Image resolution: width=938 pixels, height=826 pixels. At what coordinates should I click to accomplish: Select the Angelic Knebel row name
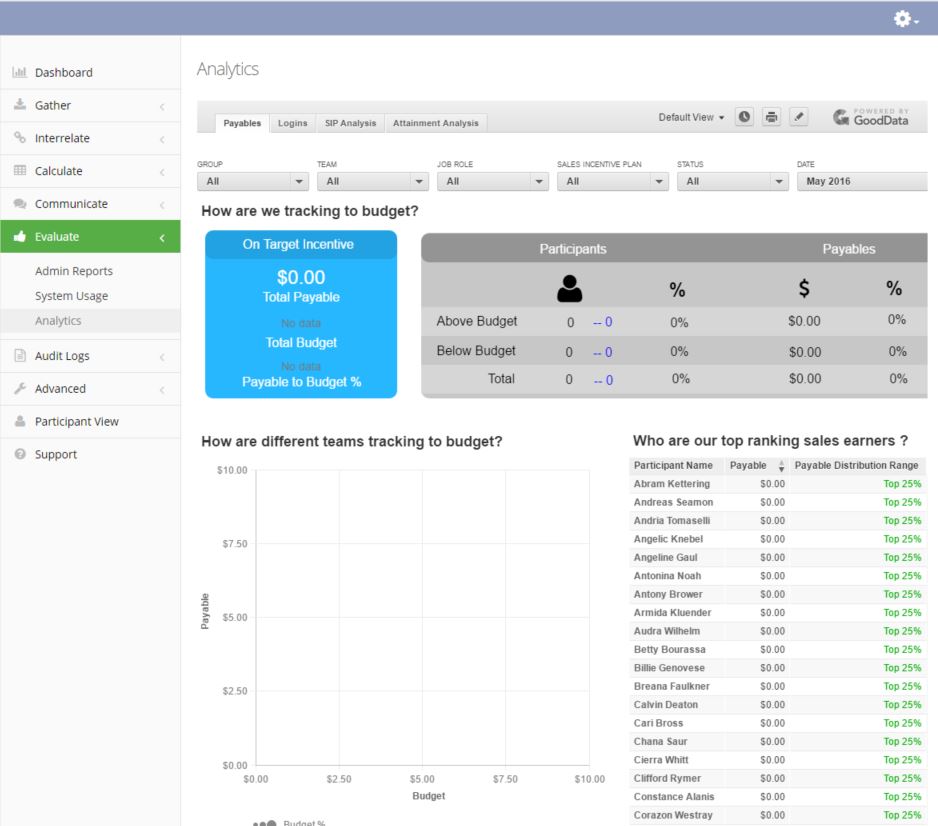[x=668, y=539]
